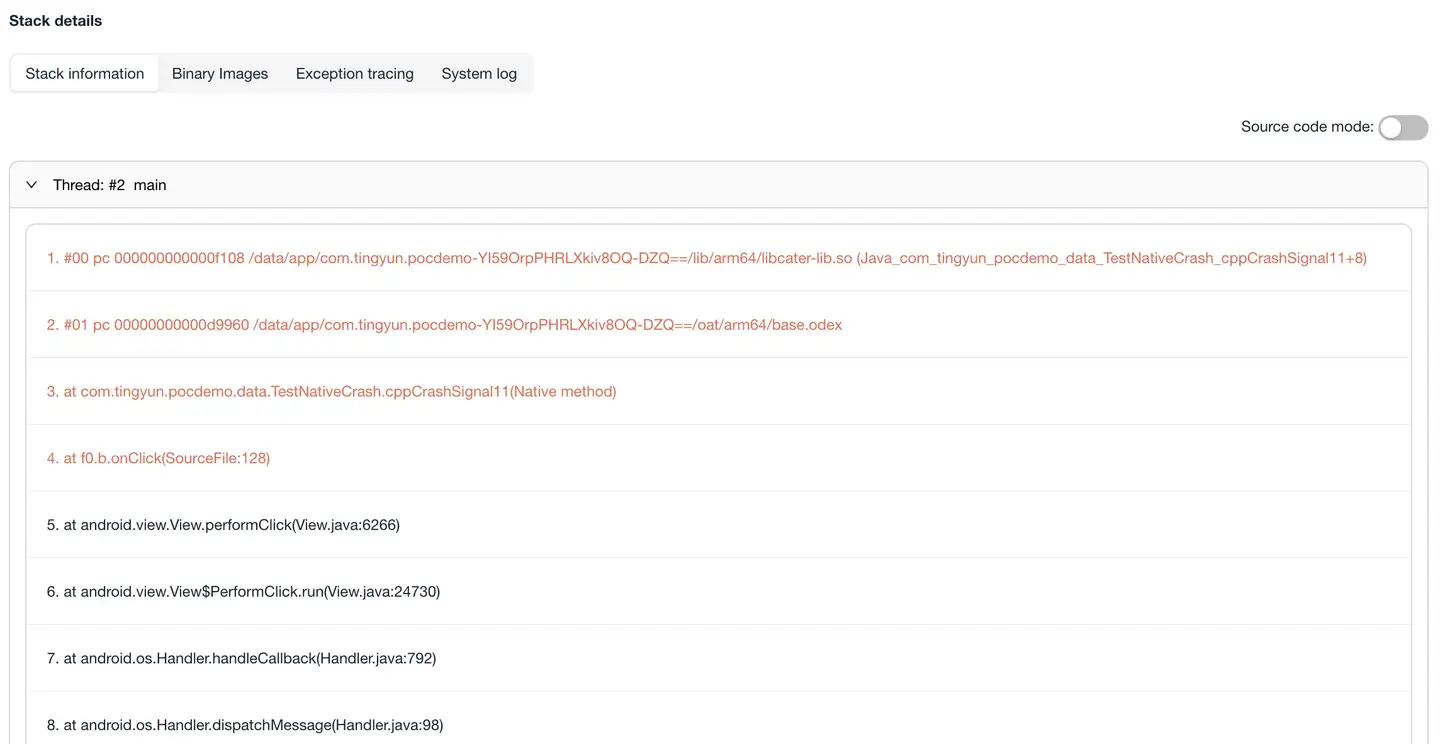
Task: Select the Stack information tab
Action: (85, 74)
